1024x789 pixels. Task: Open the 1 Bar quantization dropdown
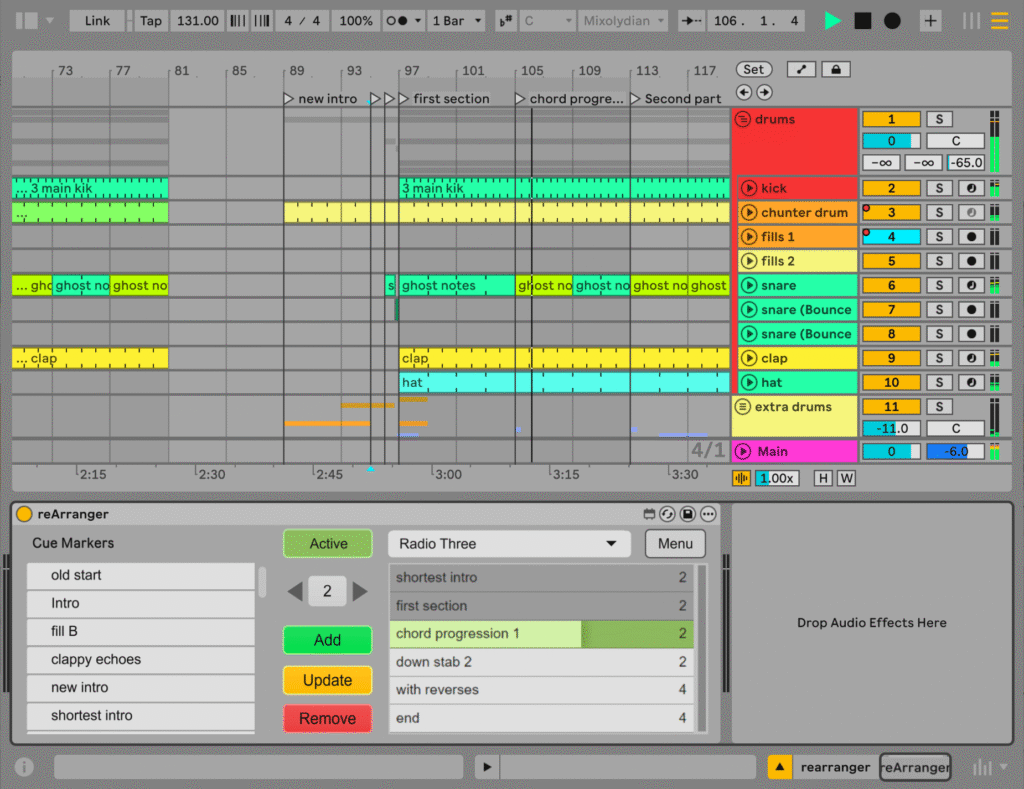pyautogui.click(x=456, y=21)
